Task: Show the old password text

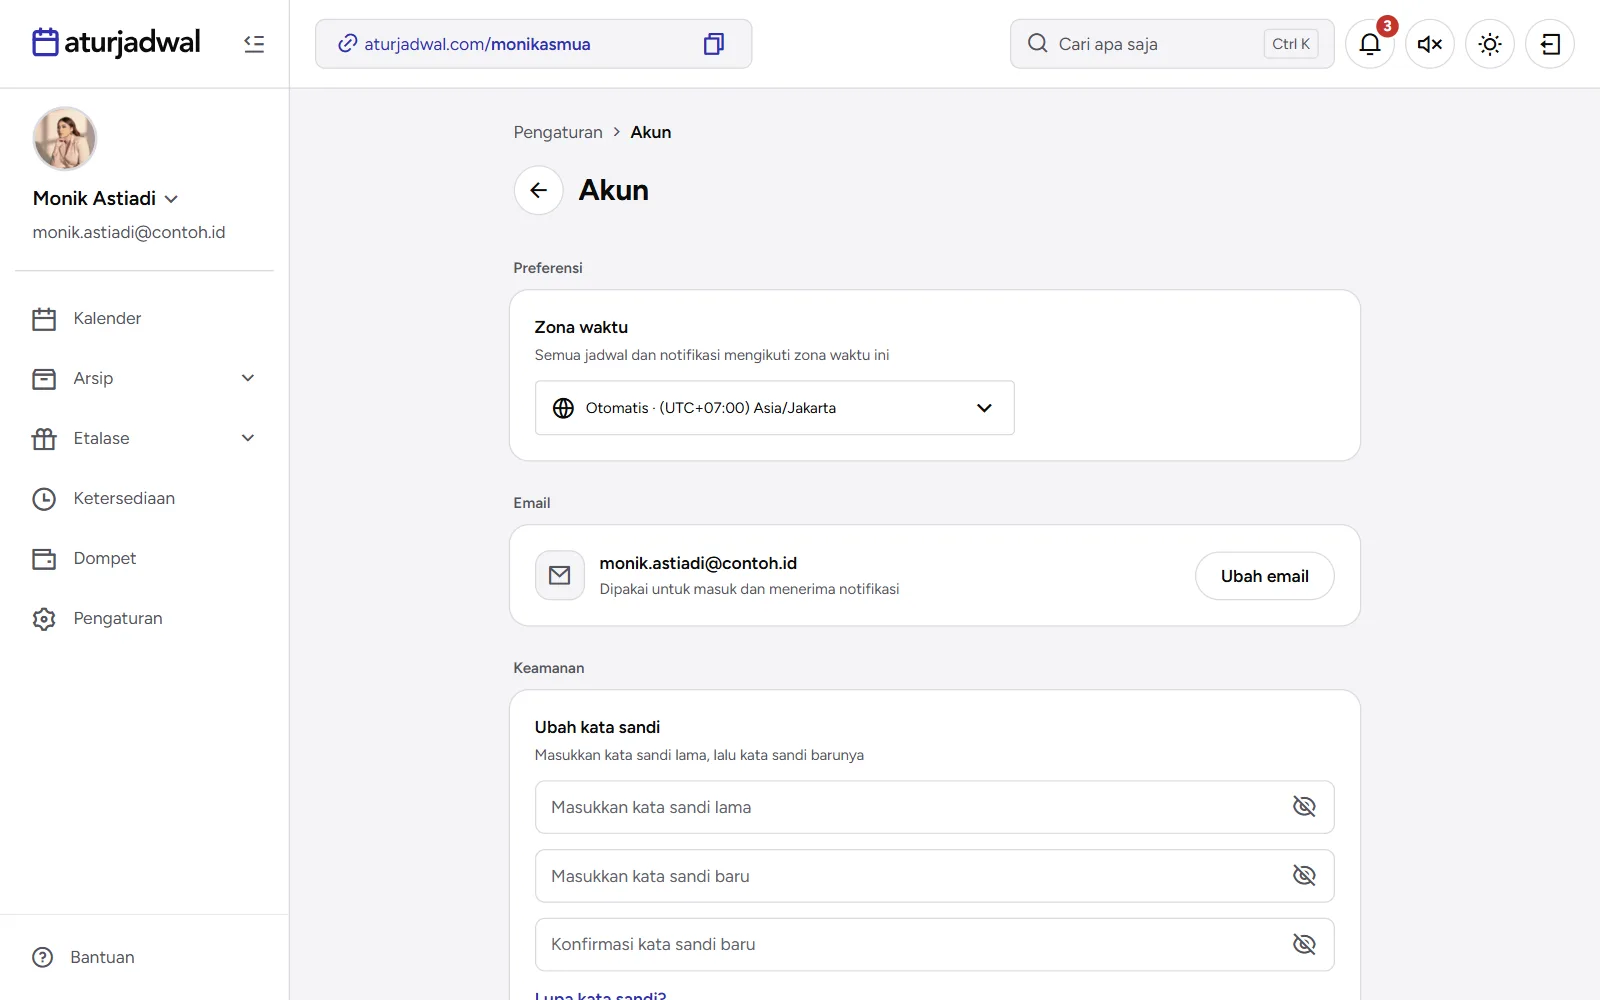Action: [1304, 806]
